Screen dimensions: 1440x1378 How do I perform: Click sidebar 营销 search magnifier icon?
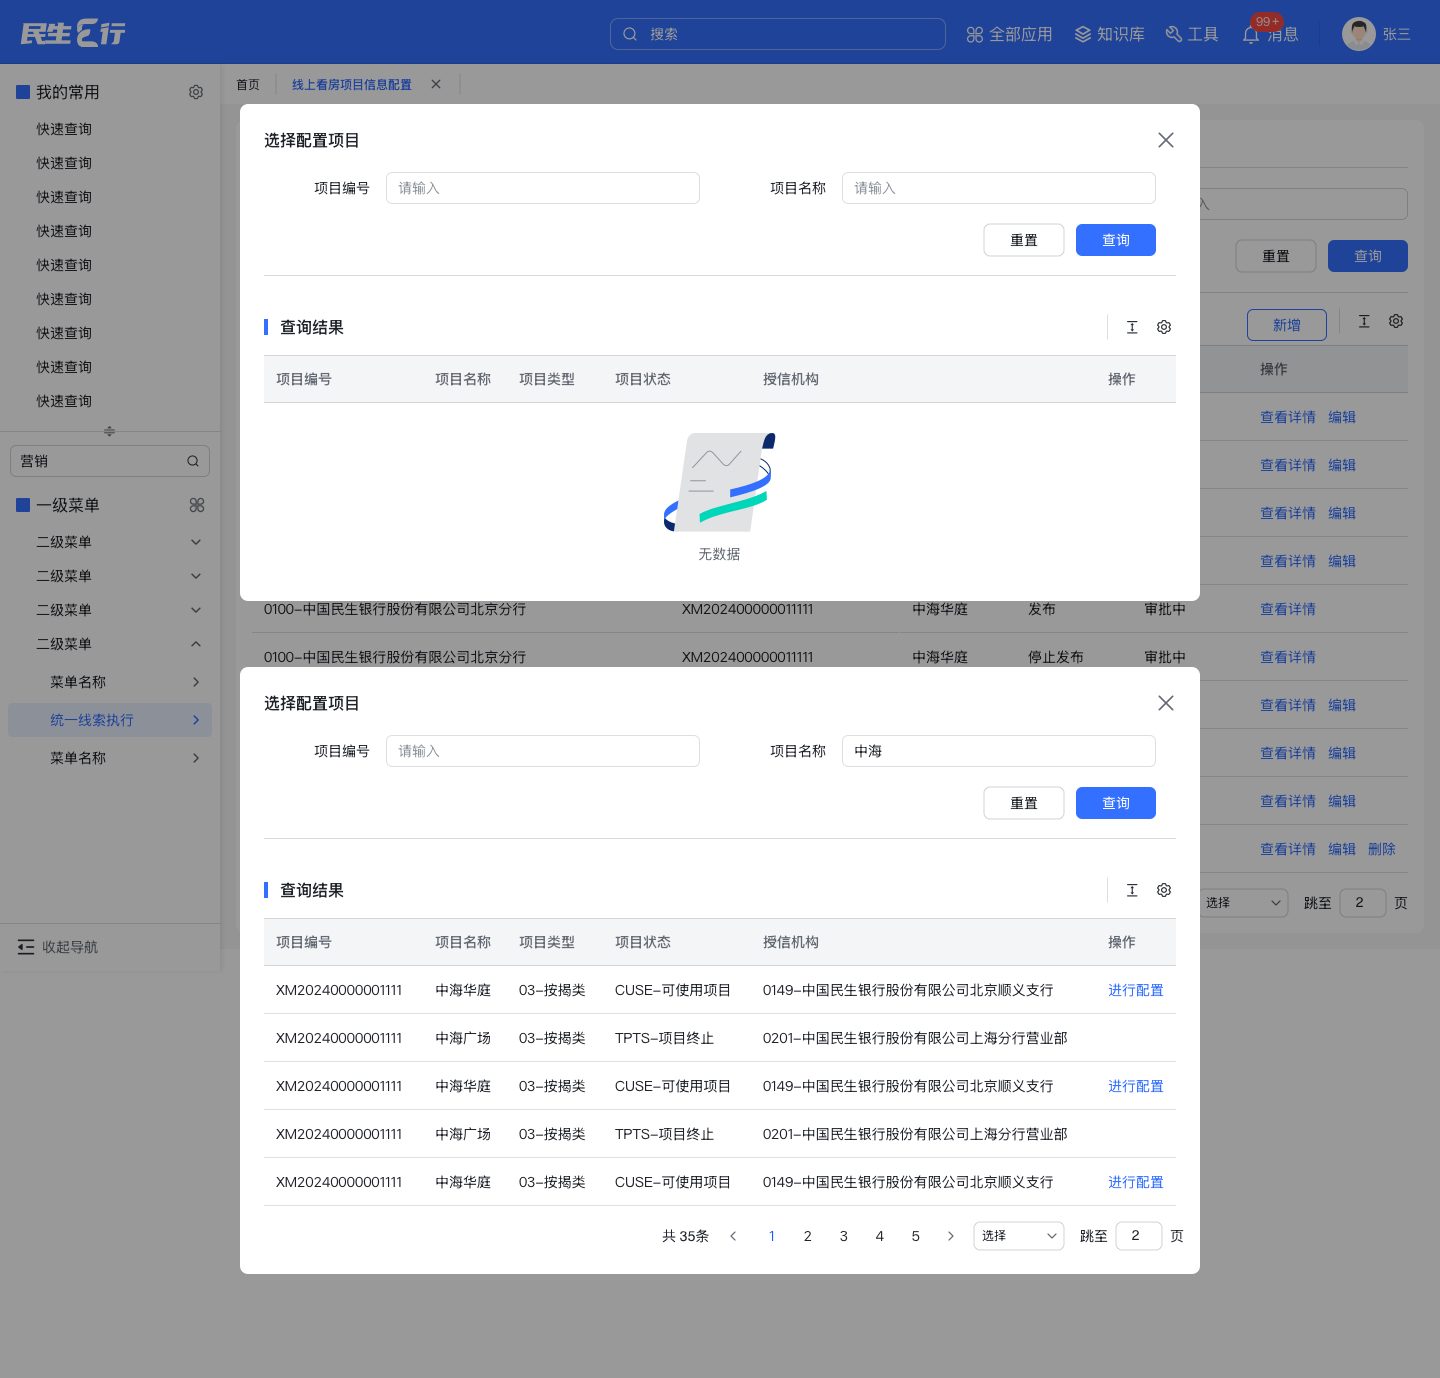tap(193, 461)
